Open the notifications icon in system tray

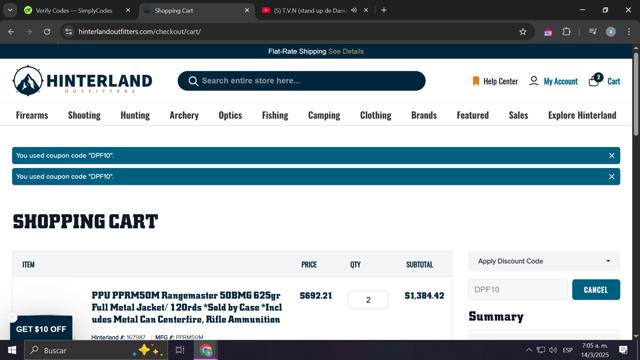pyautogui.click(x=623, y=350)
